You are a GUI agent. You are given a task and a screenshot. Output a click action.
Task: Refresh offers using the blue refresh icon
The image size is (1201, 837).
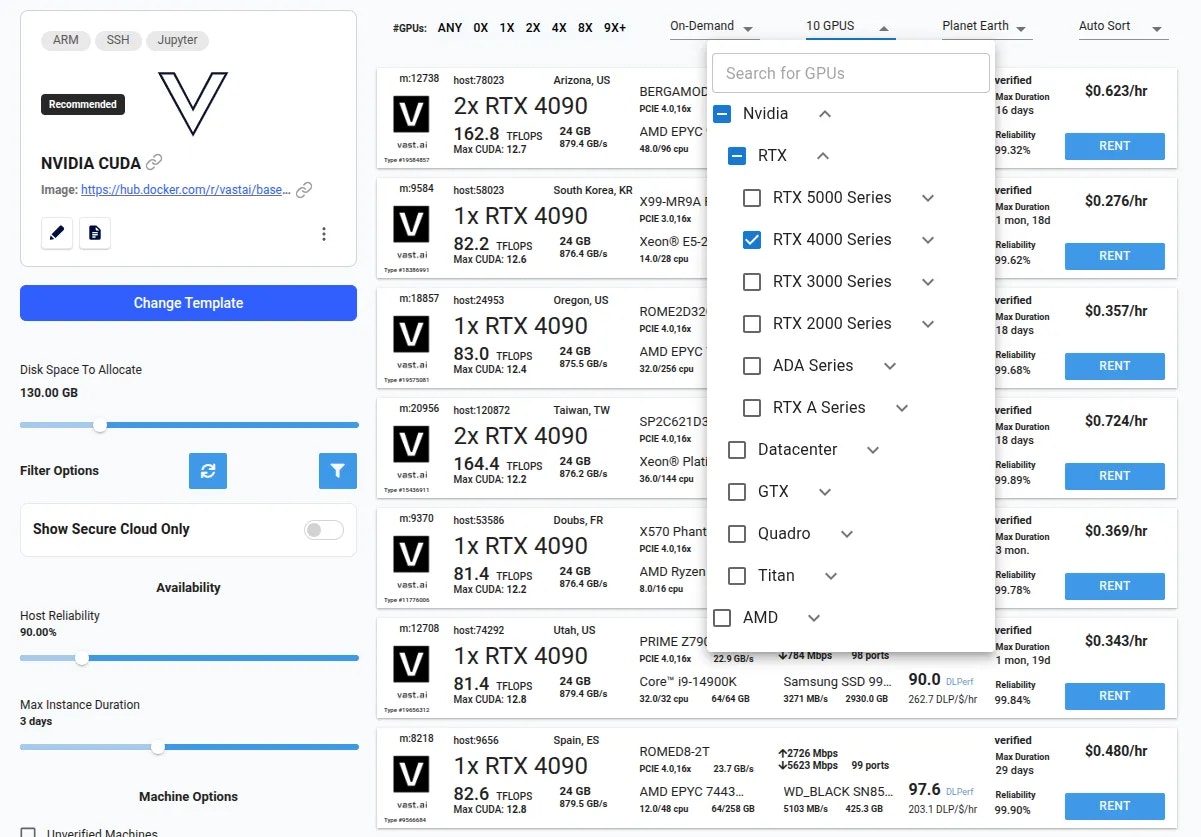point(208,470)
